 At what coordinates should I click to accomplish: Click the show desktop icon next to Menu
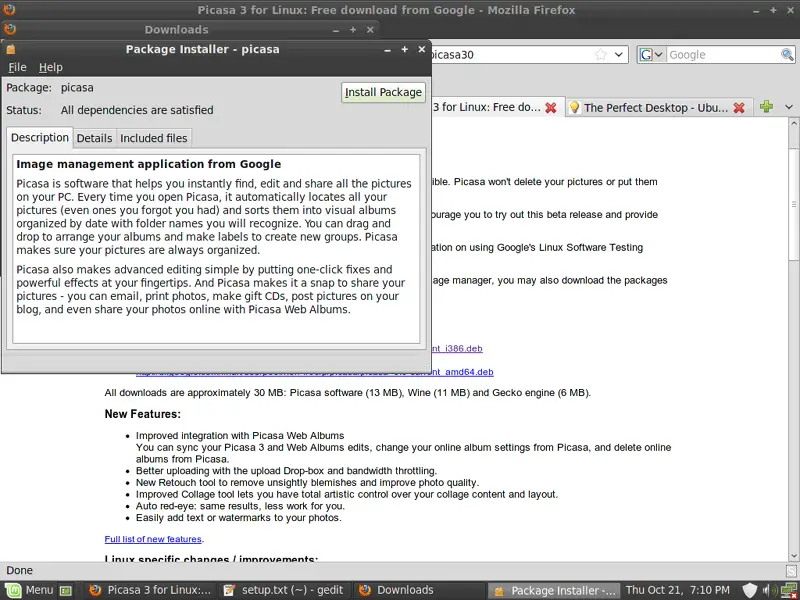click(66, 591)
